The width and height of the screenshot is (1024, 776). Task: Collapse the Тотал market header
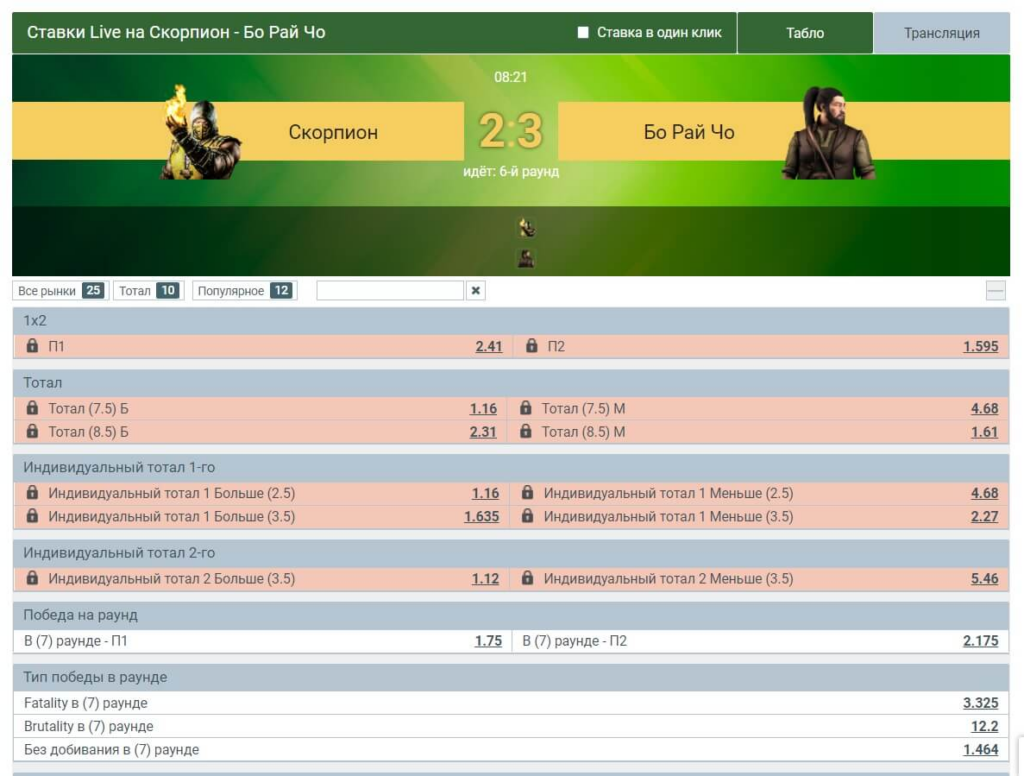coord(511,383)
